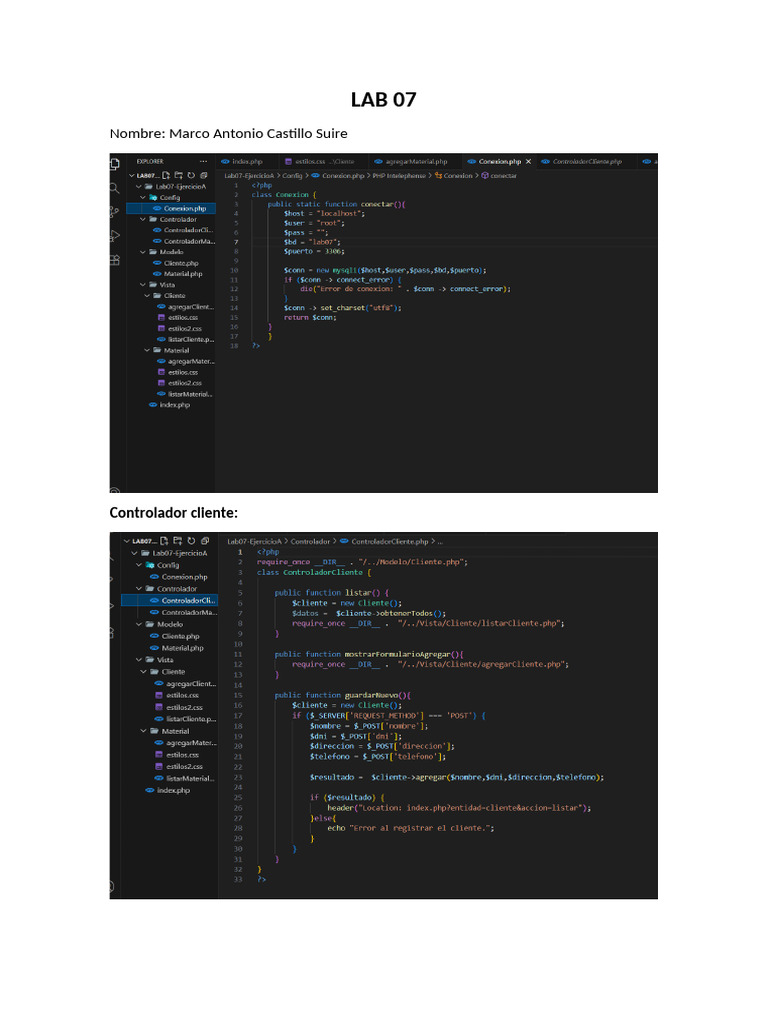Viewport: 768px width, 1024px height.
Task: Collapse Controlador folder chevron in ControladorCliente screenshot
Action: pos(139,588)
